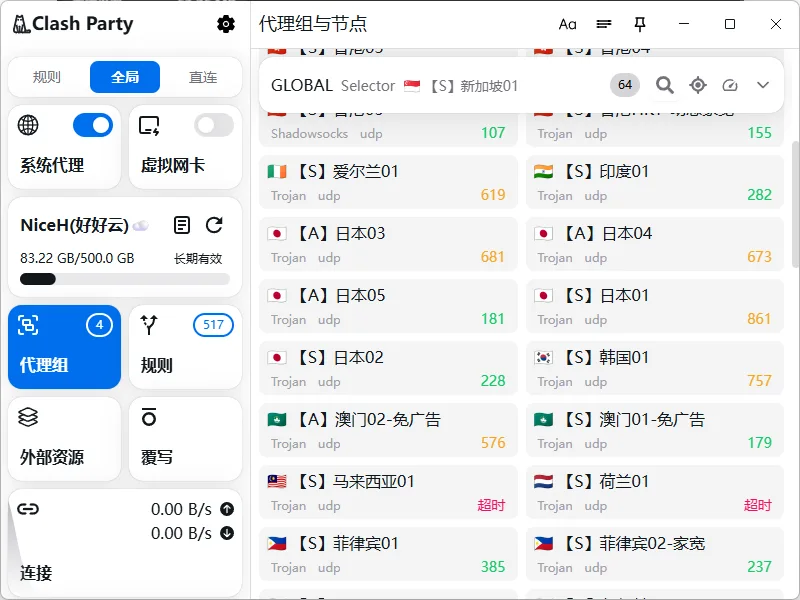Click the globe system proxy icon
800x600 pixels.
pyautogui.click(x=28, y=125)
